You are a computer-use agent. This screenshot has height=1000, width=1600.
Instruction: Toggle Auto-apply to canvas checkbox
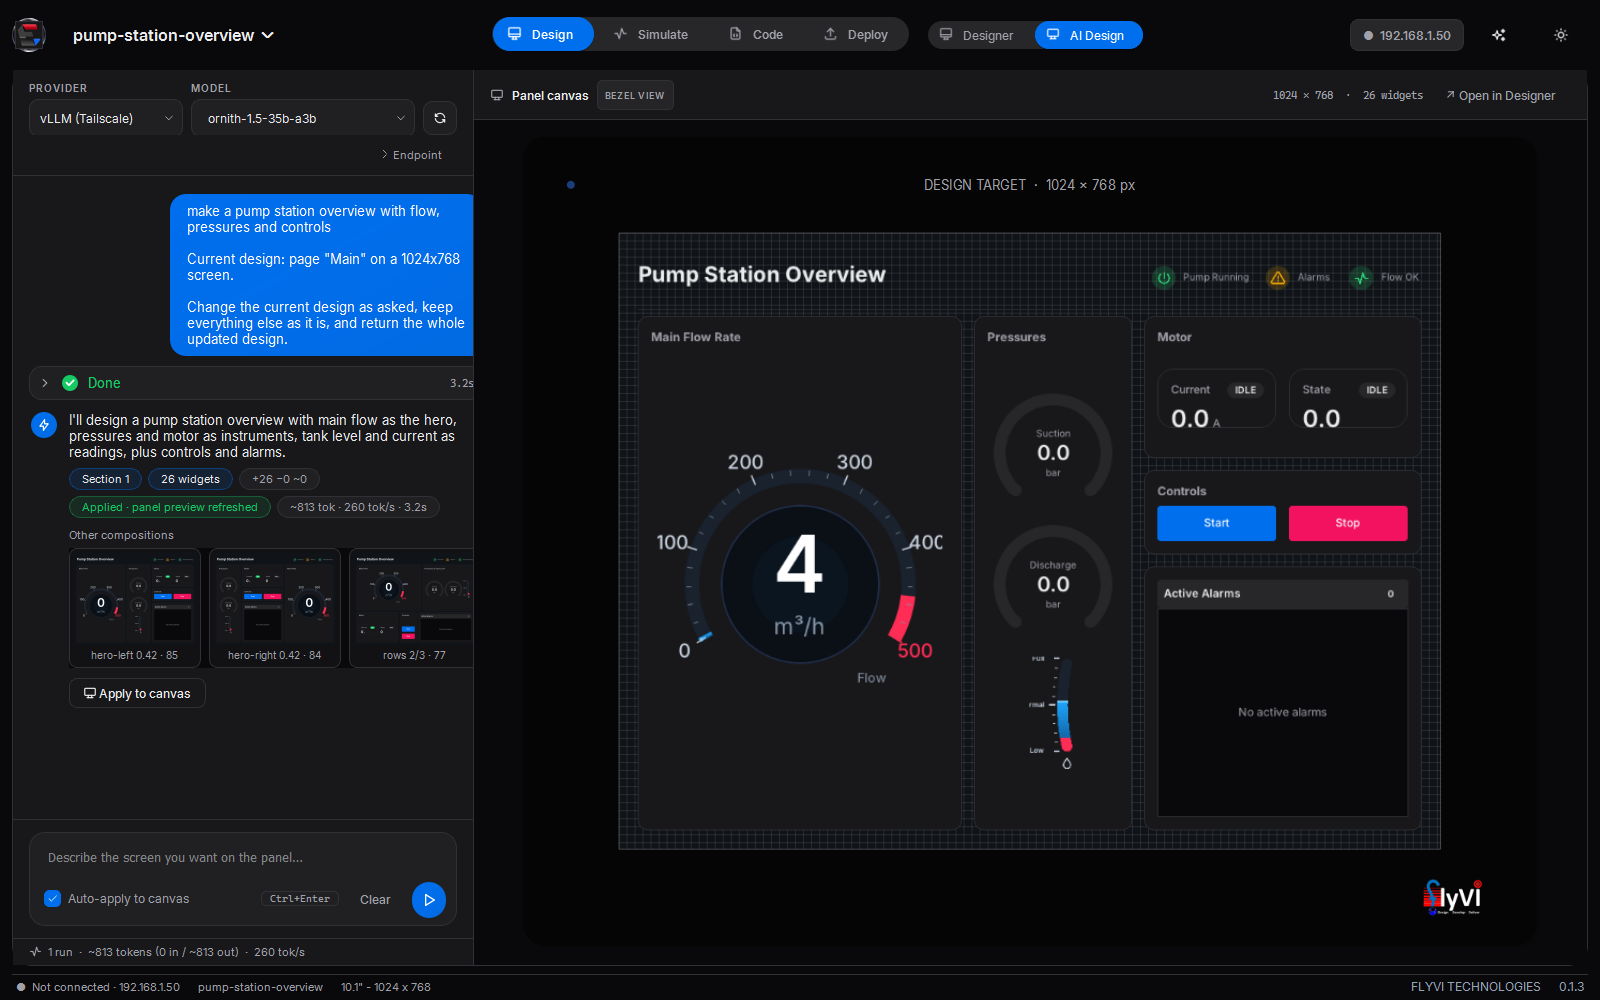53,899
